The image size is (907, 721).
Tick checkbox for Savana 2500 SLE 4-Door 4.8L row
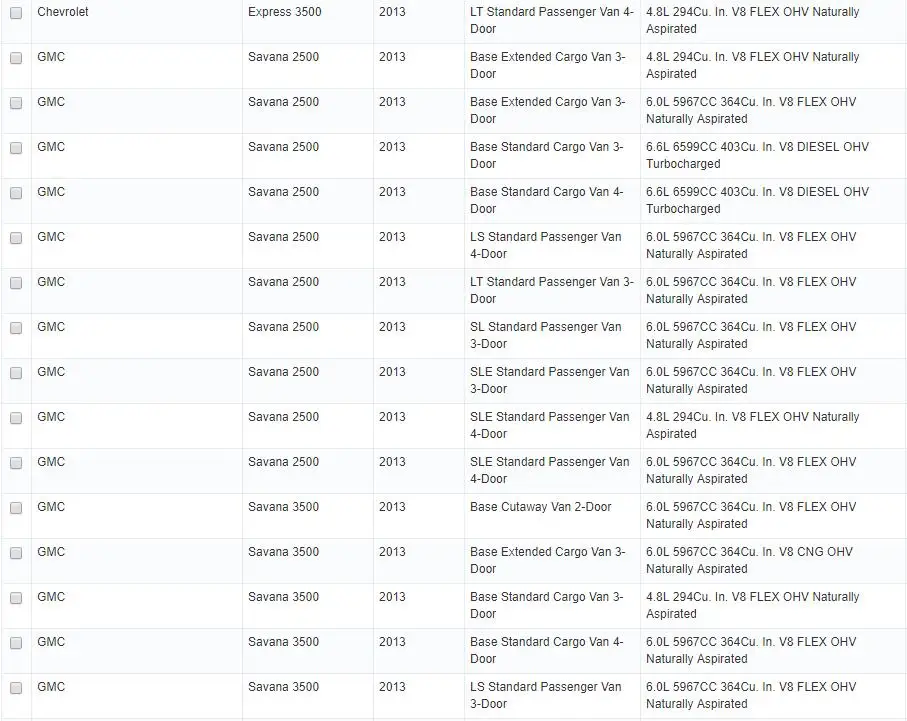point(16,418)
